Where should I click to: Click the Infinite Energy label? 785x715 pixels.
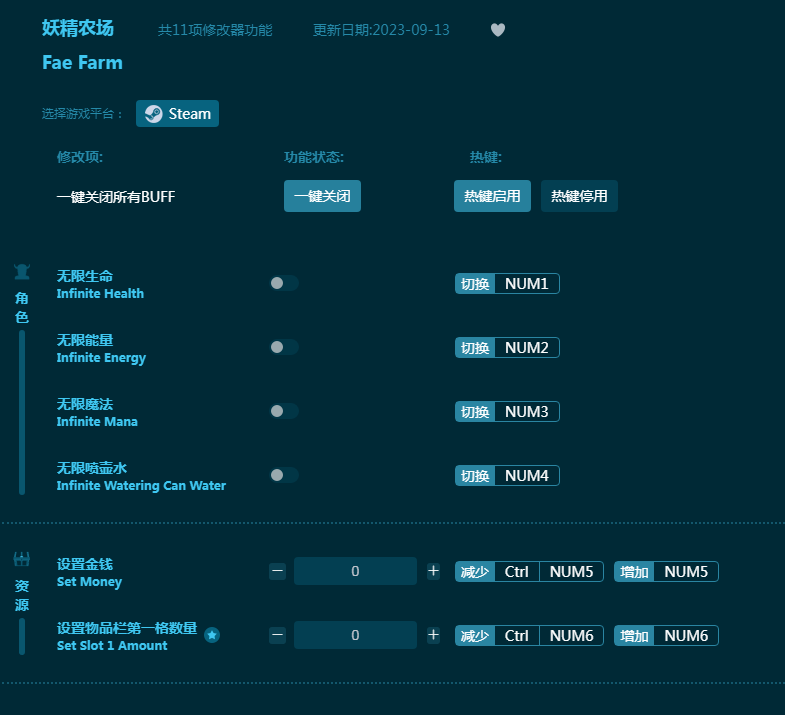tap(101, 358)
